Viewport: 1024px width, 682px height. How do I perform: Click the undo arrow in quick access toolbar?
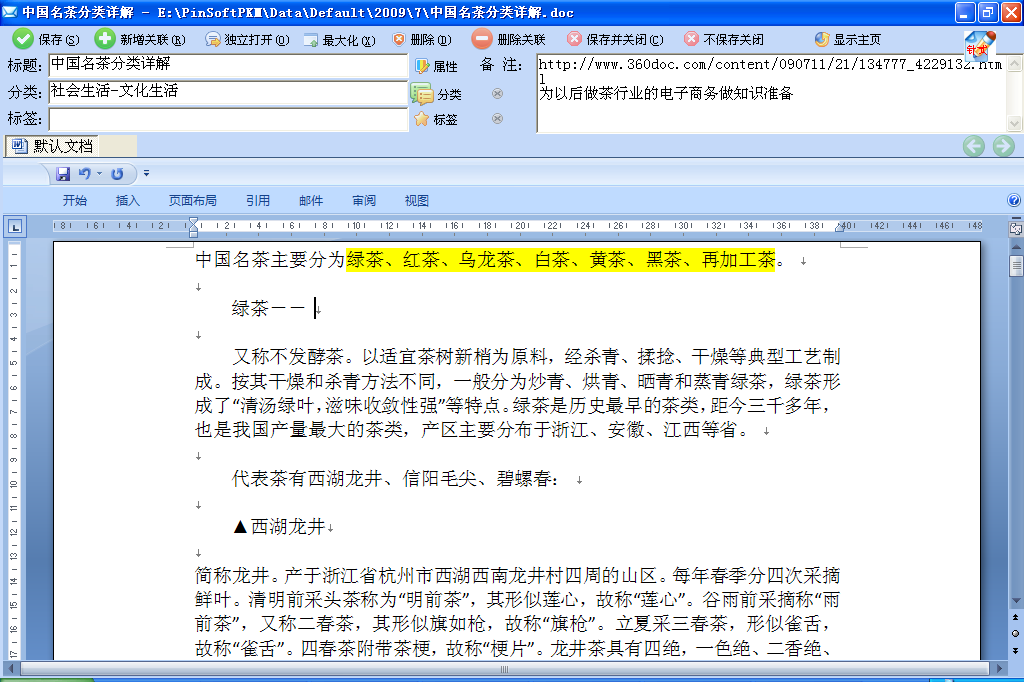(x=85, y=174)
